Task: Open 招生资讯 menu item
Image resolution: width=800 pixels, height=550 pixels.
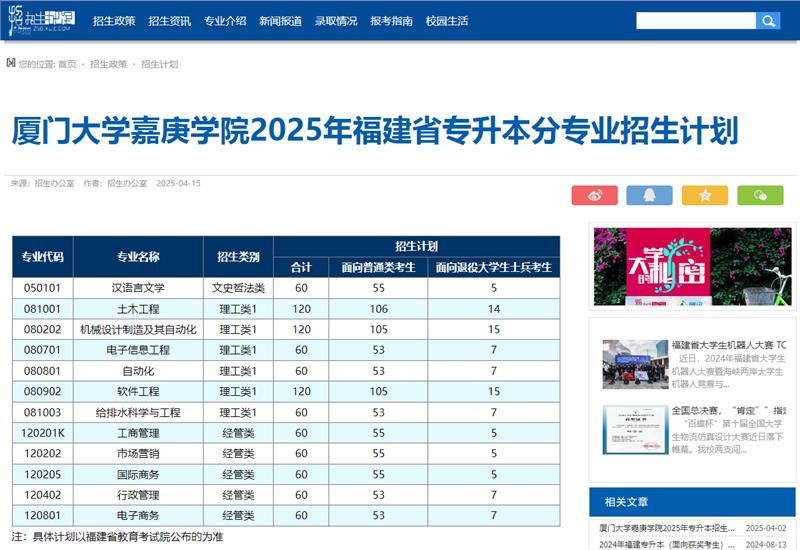Action: pos(169,21)
